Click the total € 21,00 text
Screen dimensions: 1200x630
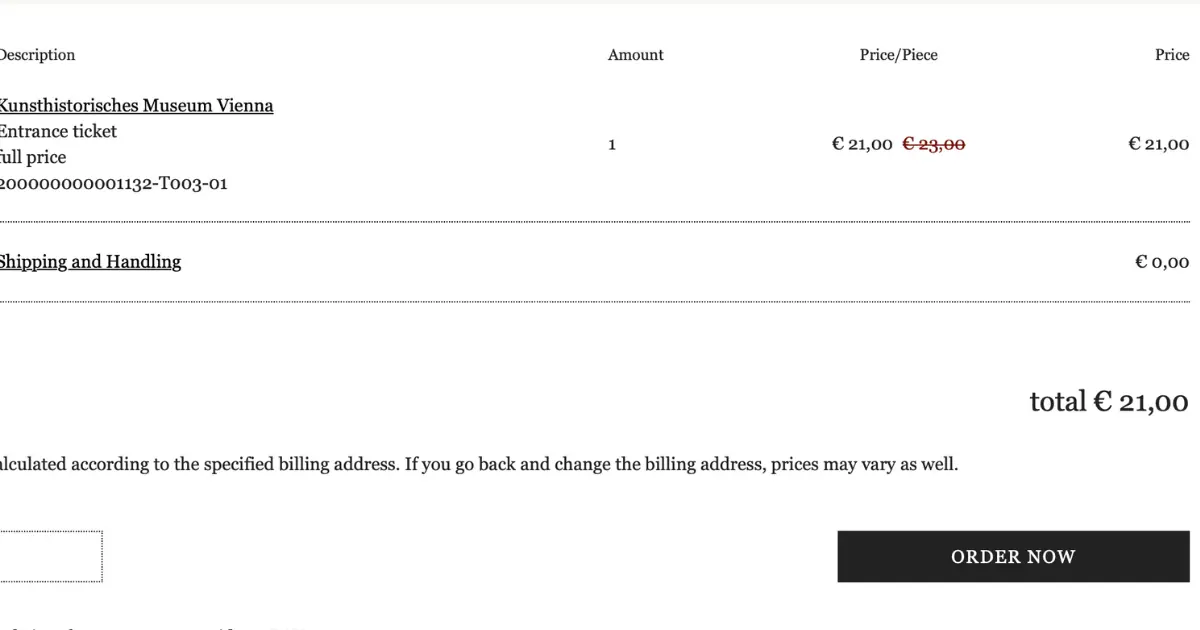1109,402
